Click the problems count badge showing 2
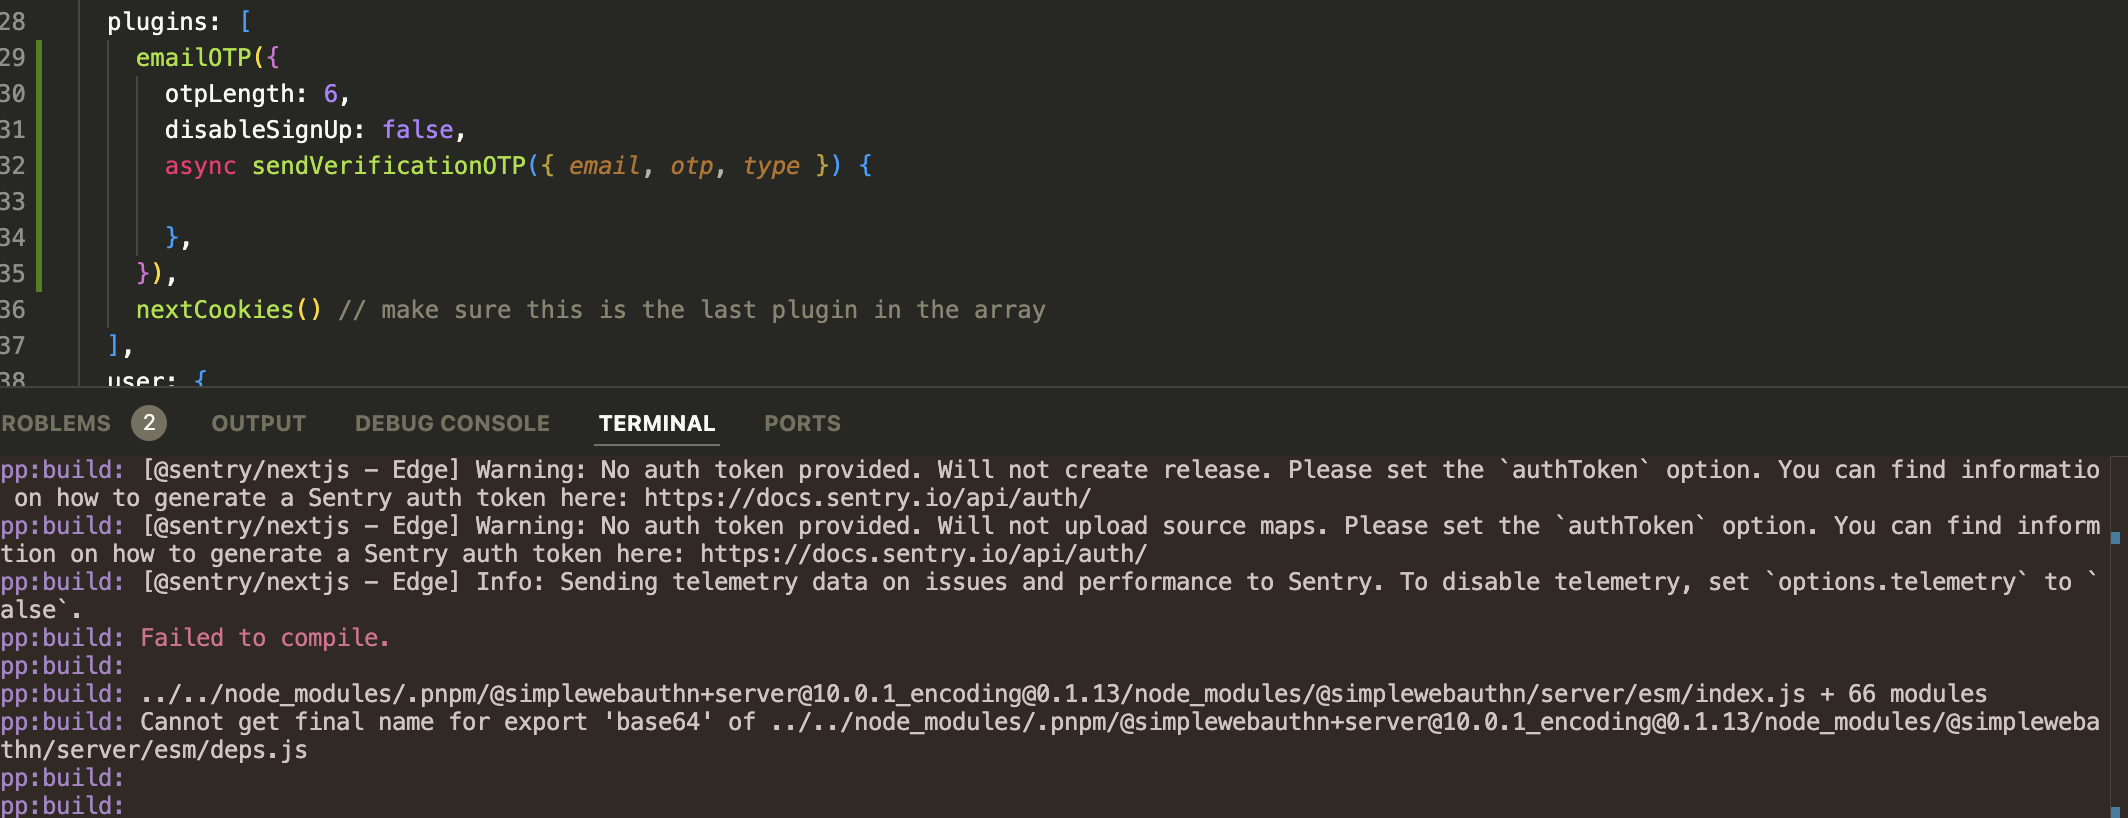Viewport: 2128px width, 818px height. (x=148, y=423)
